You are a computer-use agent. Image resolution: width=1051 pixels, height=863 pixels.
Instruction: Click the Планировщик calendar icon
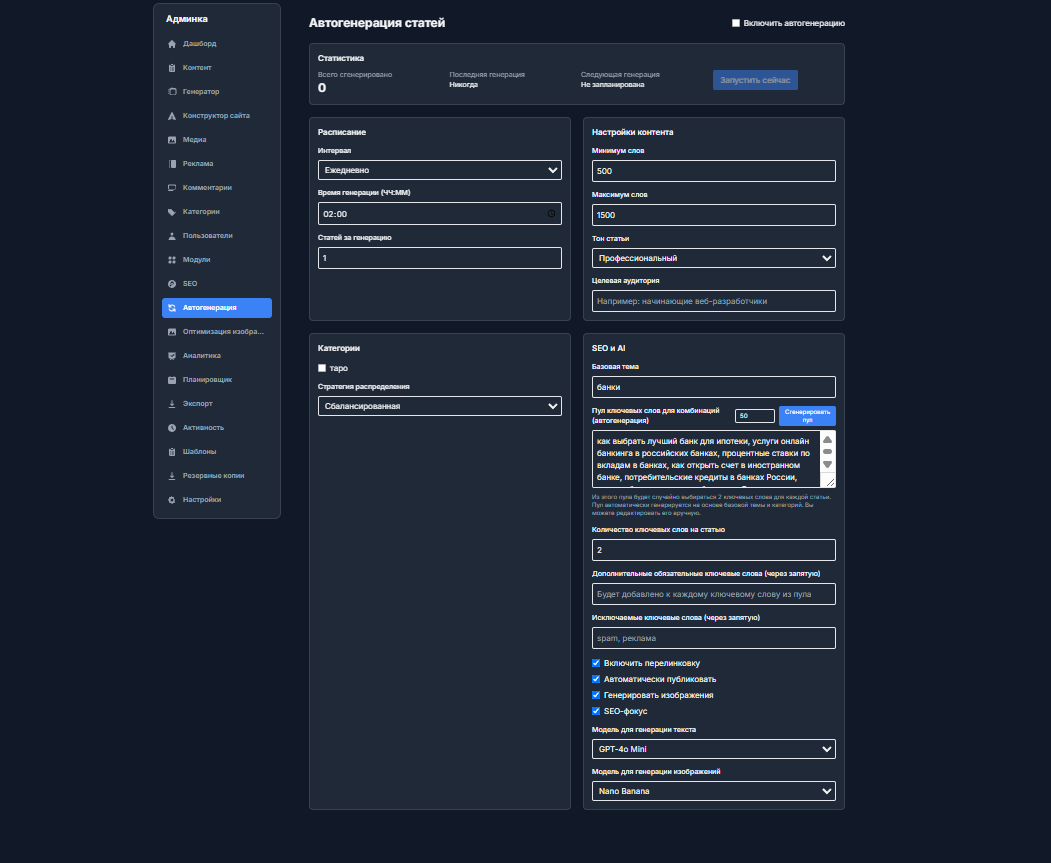point(172,380)
